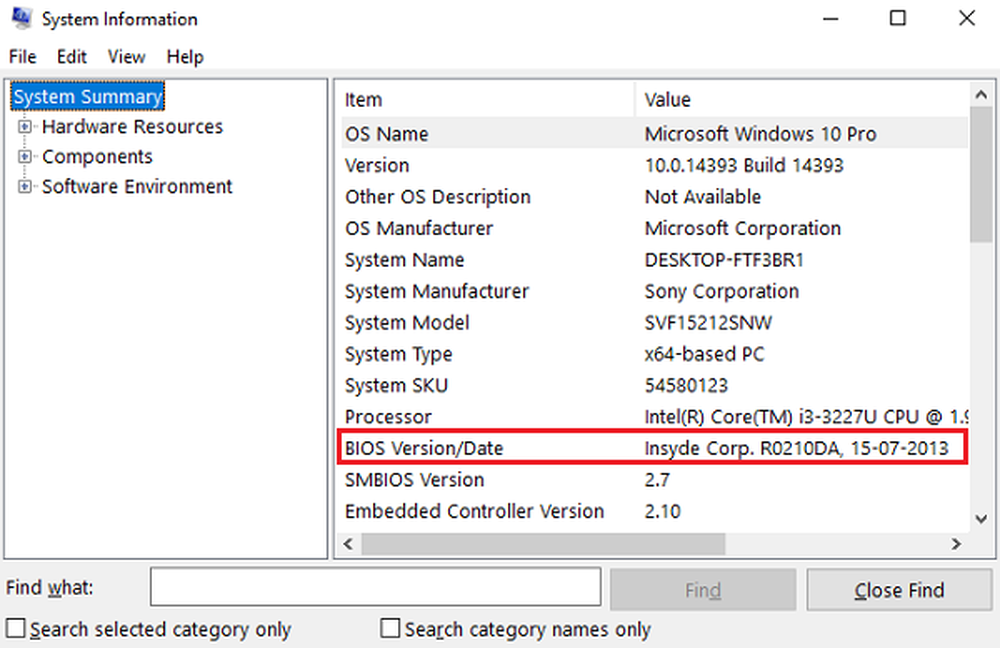Open the Help menu

click(x=185, y=57)
